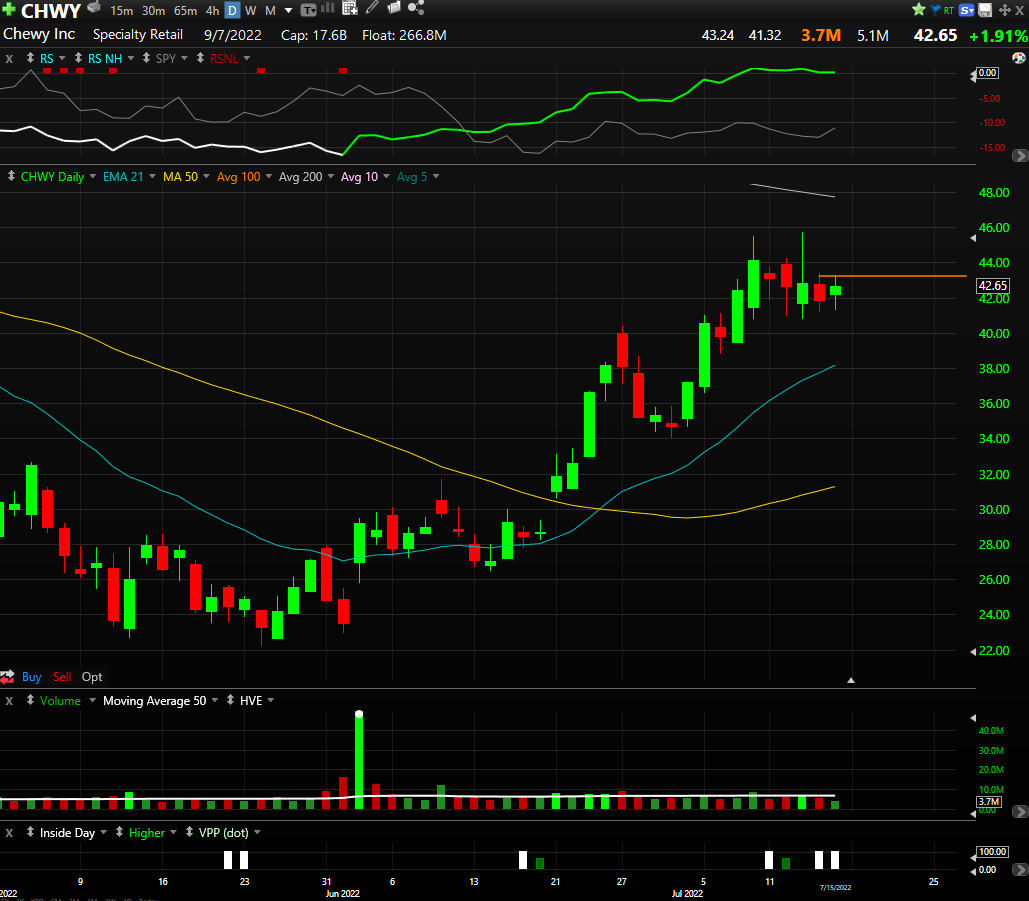The height and width of the screenshot is (901, 1029).
Task: Open the notes folder icon
Action: [x=394, y=8]
